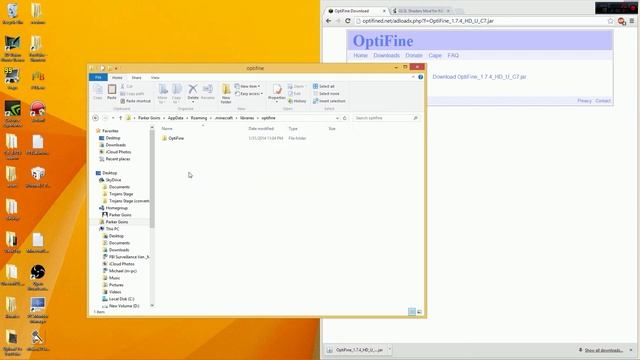Click the navigation pane scrollbar down arrow
Screen dimensions: 640x360
point(152,305)
